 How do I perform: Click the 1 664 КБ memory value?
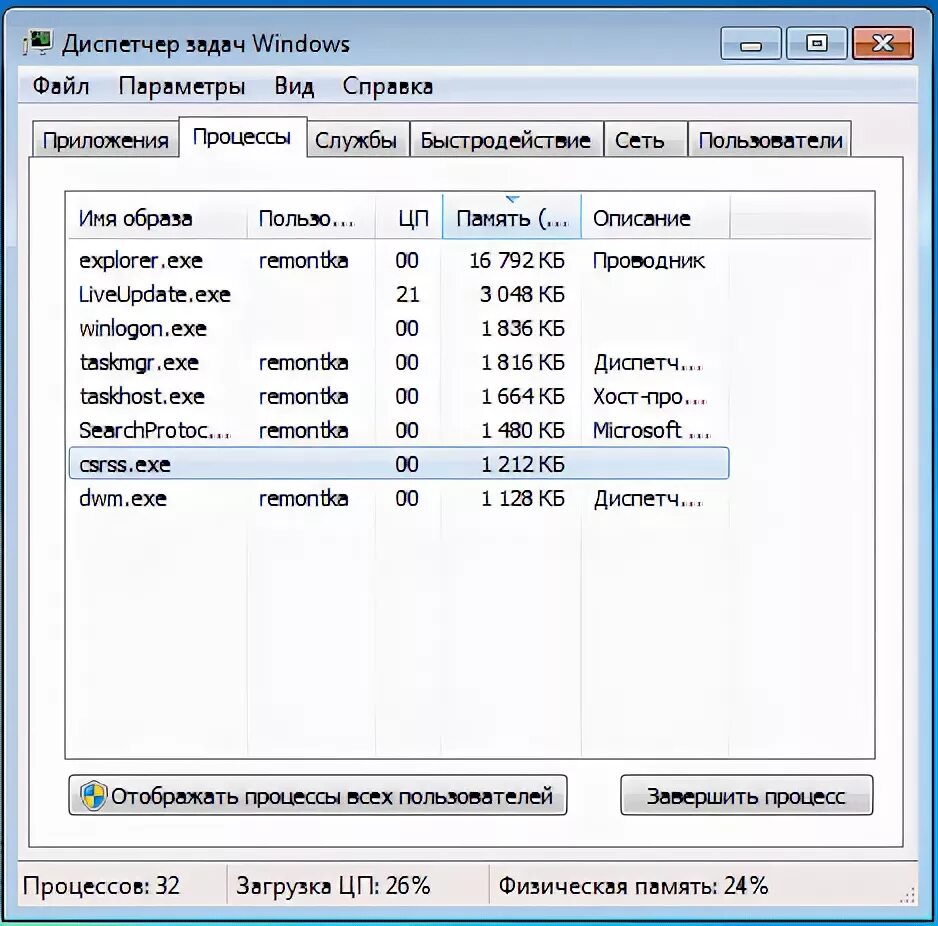point(523,396)
